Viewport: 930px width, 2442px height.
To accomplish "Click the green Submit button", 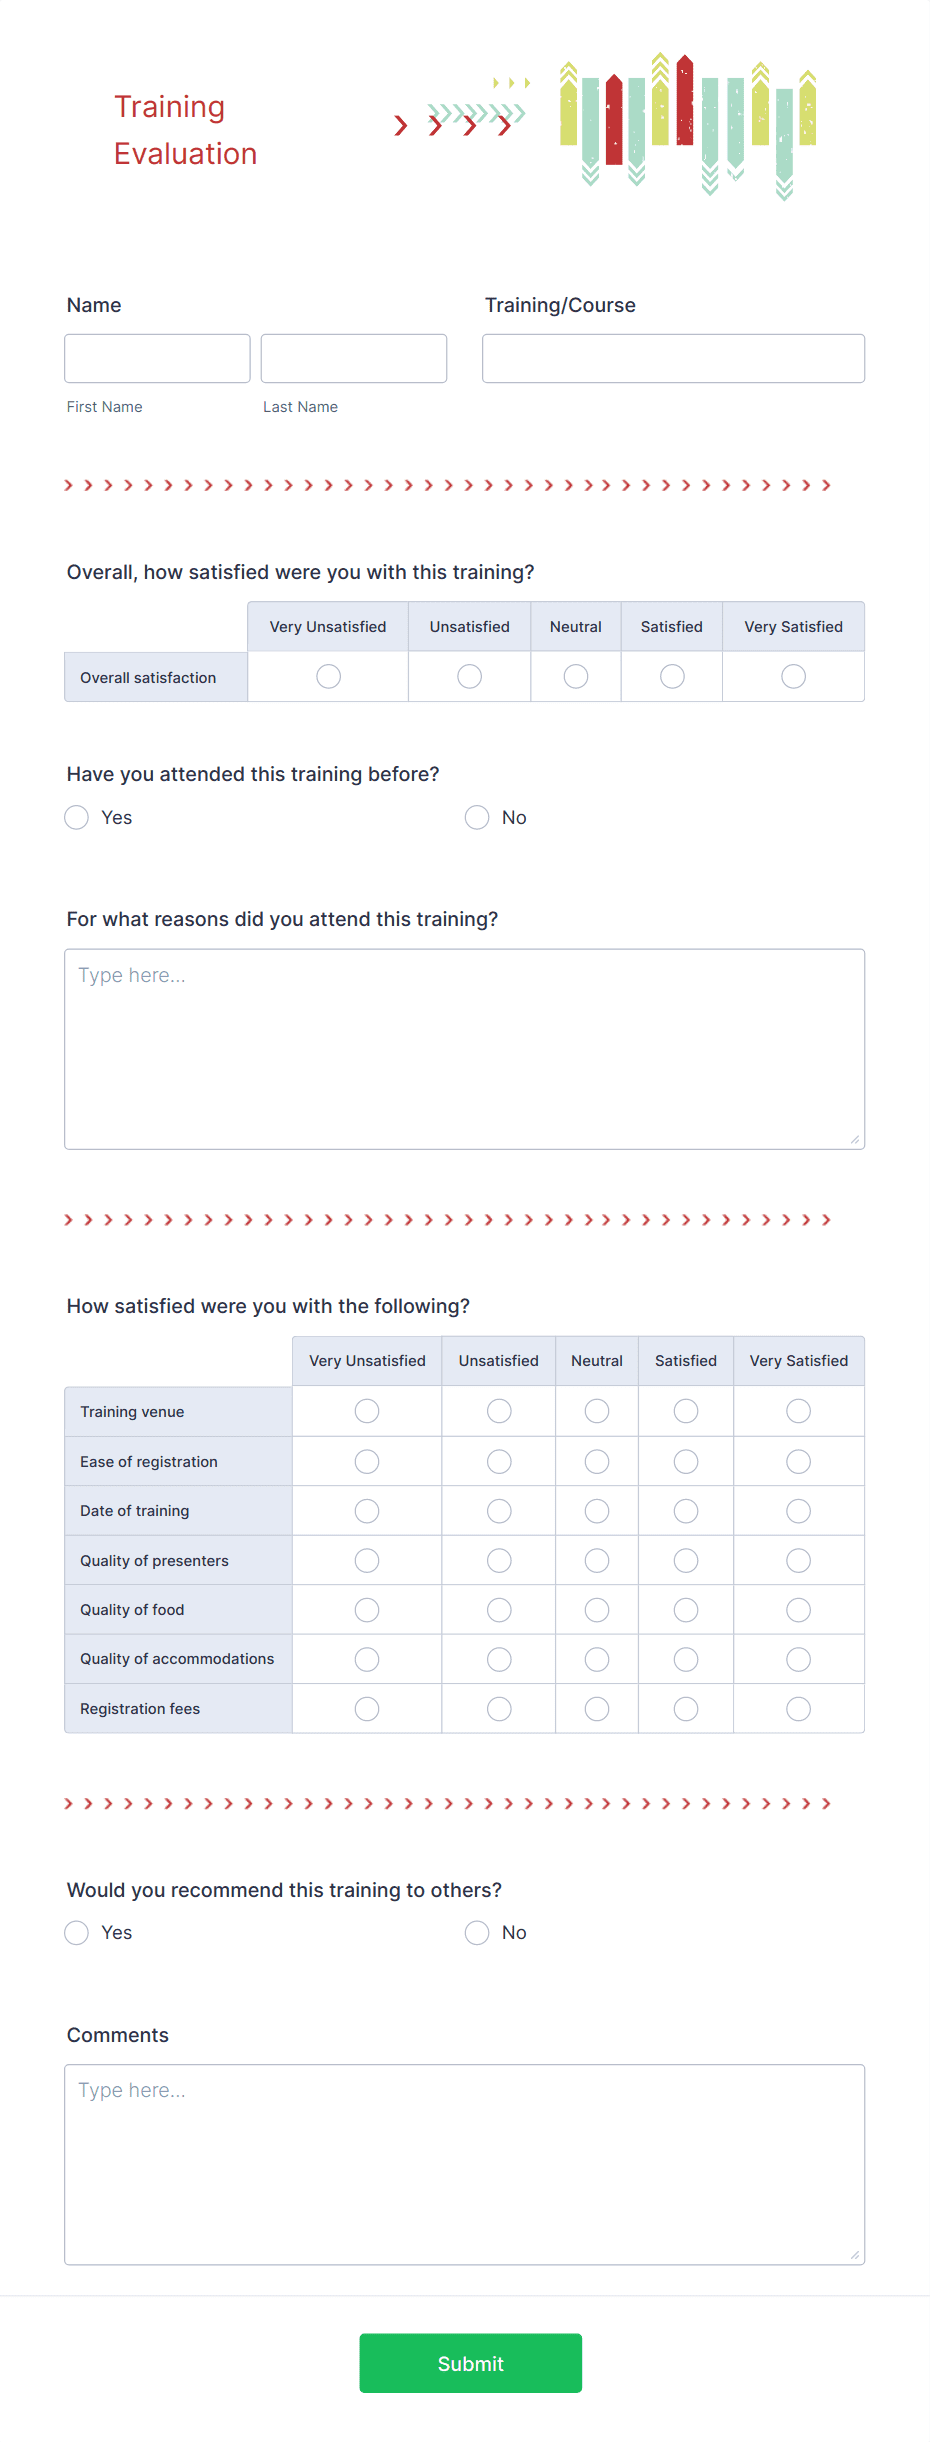I will tap(471, 2363).
